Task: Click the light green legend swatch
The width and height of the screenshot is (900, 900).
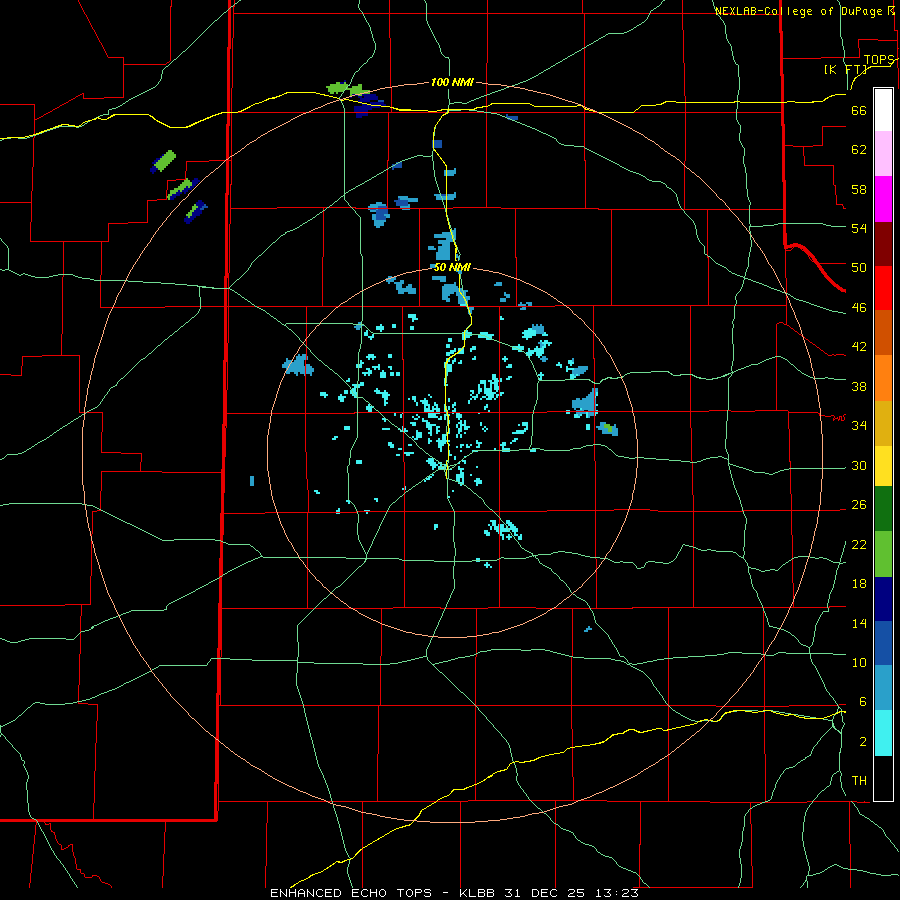Action: click(883, 554)
